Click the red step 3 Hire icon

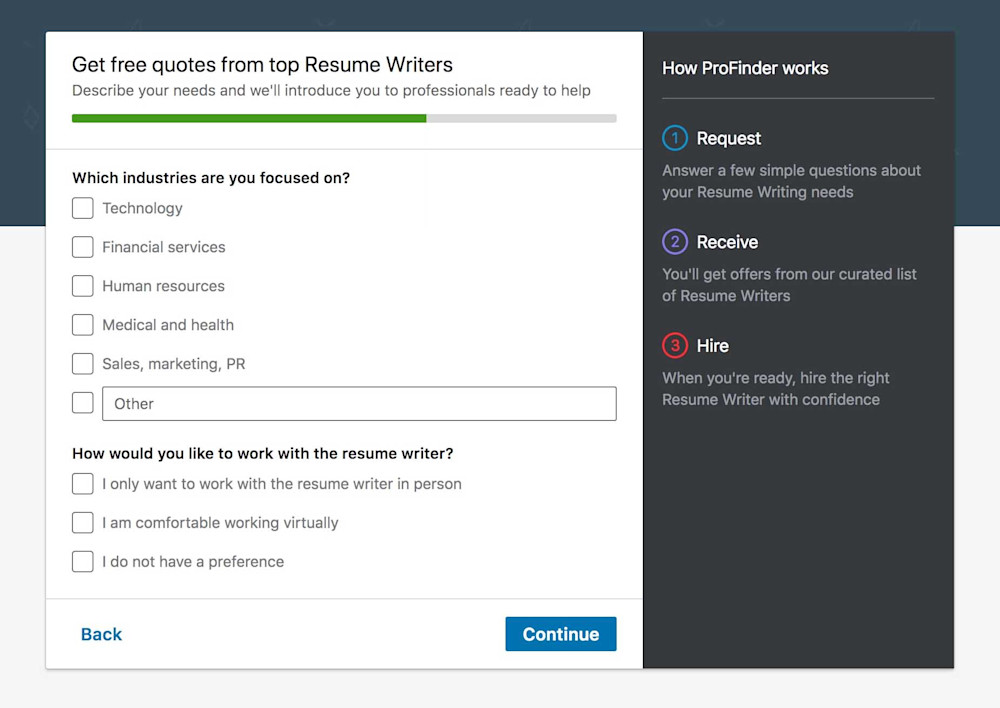tap(675, 346)
